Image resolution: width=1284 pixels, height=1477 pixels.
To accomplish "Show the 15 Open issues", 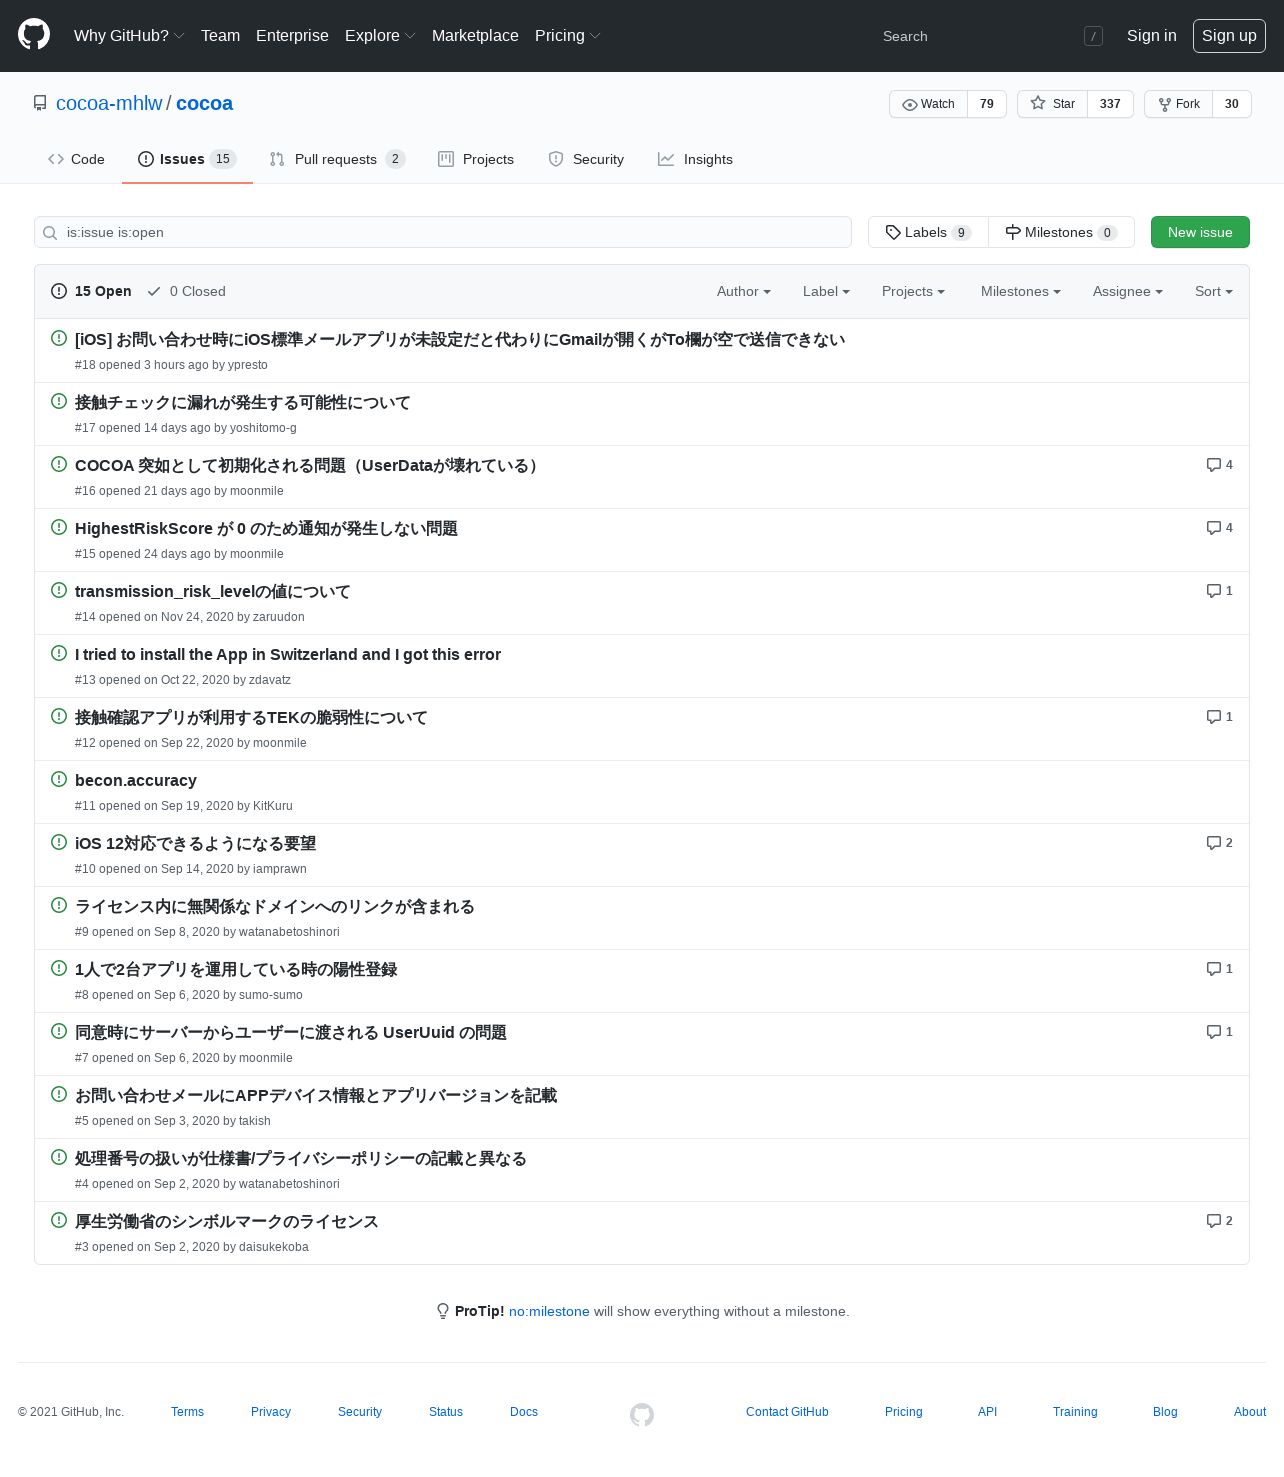I will pos(91,292).
